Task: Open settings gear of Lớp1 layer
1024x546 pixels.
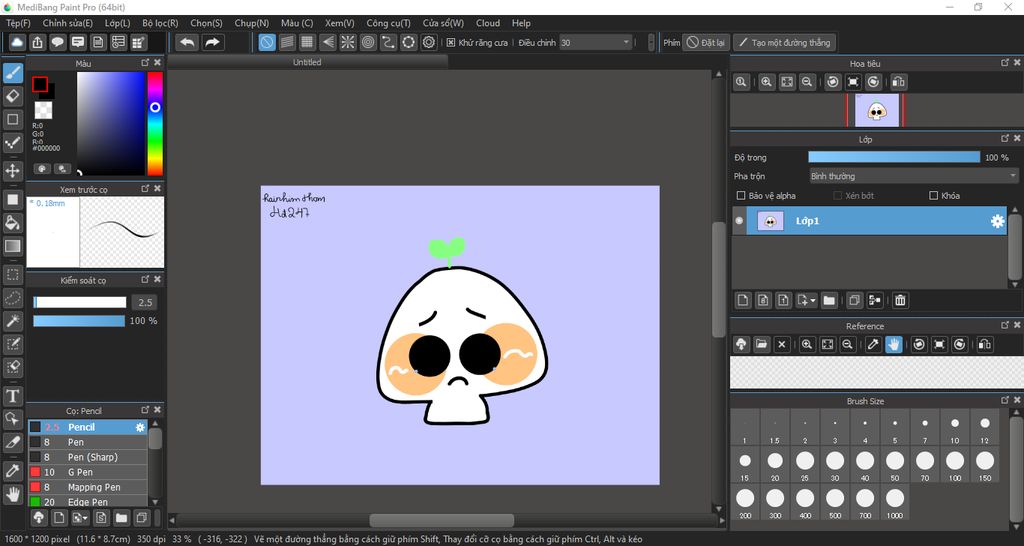Action: coord(997,221)
